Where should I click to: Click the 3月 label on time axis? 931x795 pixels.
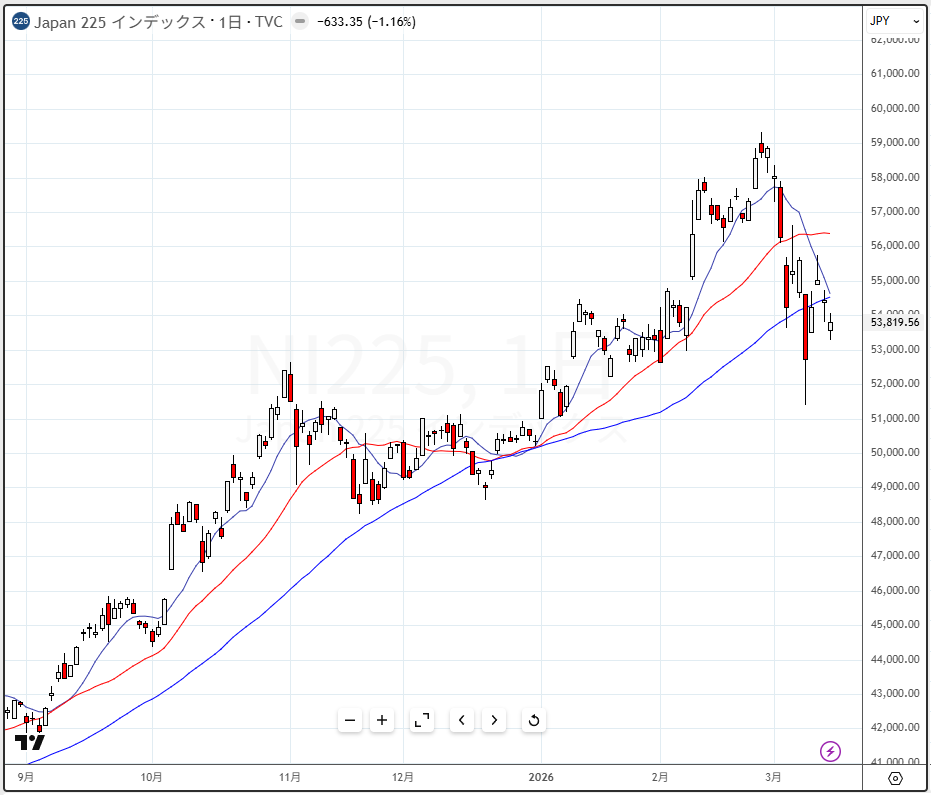click(x=772, y=777)
